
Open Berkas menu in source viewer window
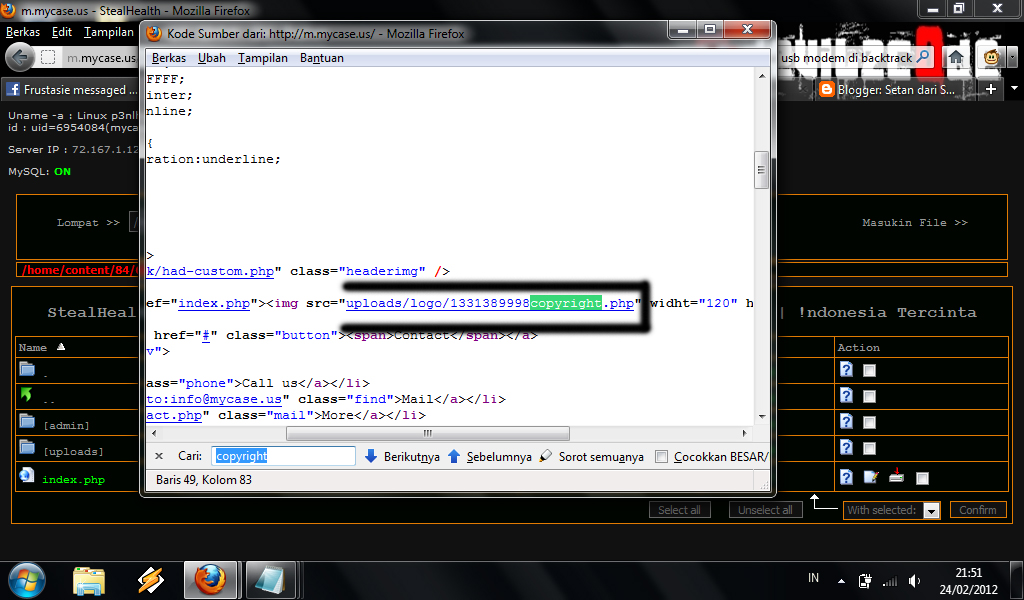click(168, 57)
